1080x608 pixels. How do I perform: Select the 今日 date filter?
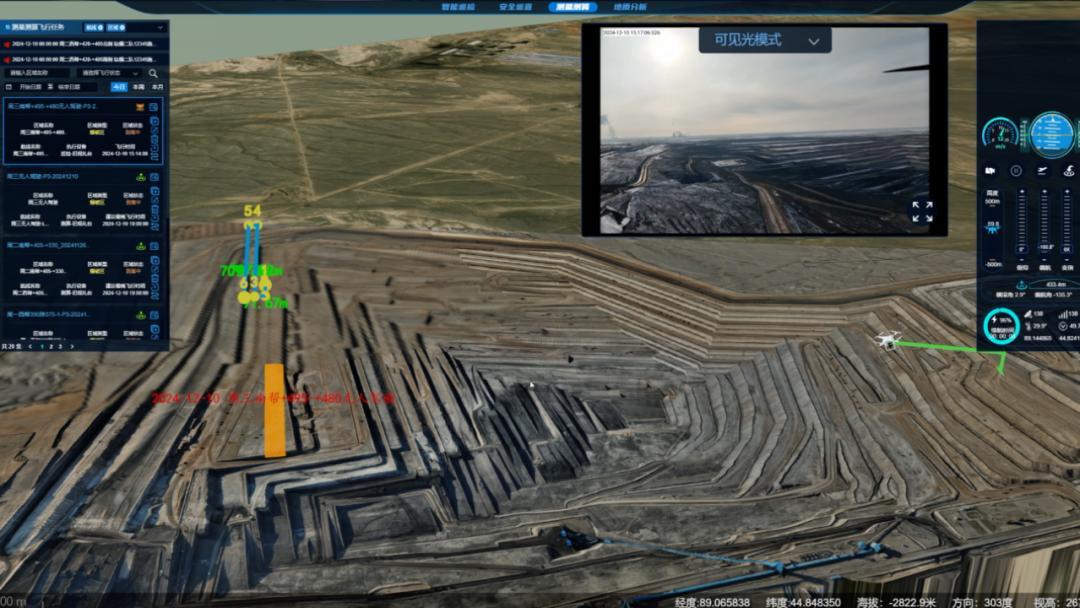tap(119, 87)
